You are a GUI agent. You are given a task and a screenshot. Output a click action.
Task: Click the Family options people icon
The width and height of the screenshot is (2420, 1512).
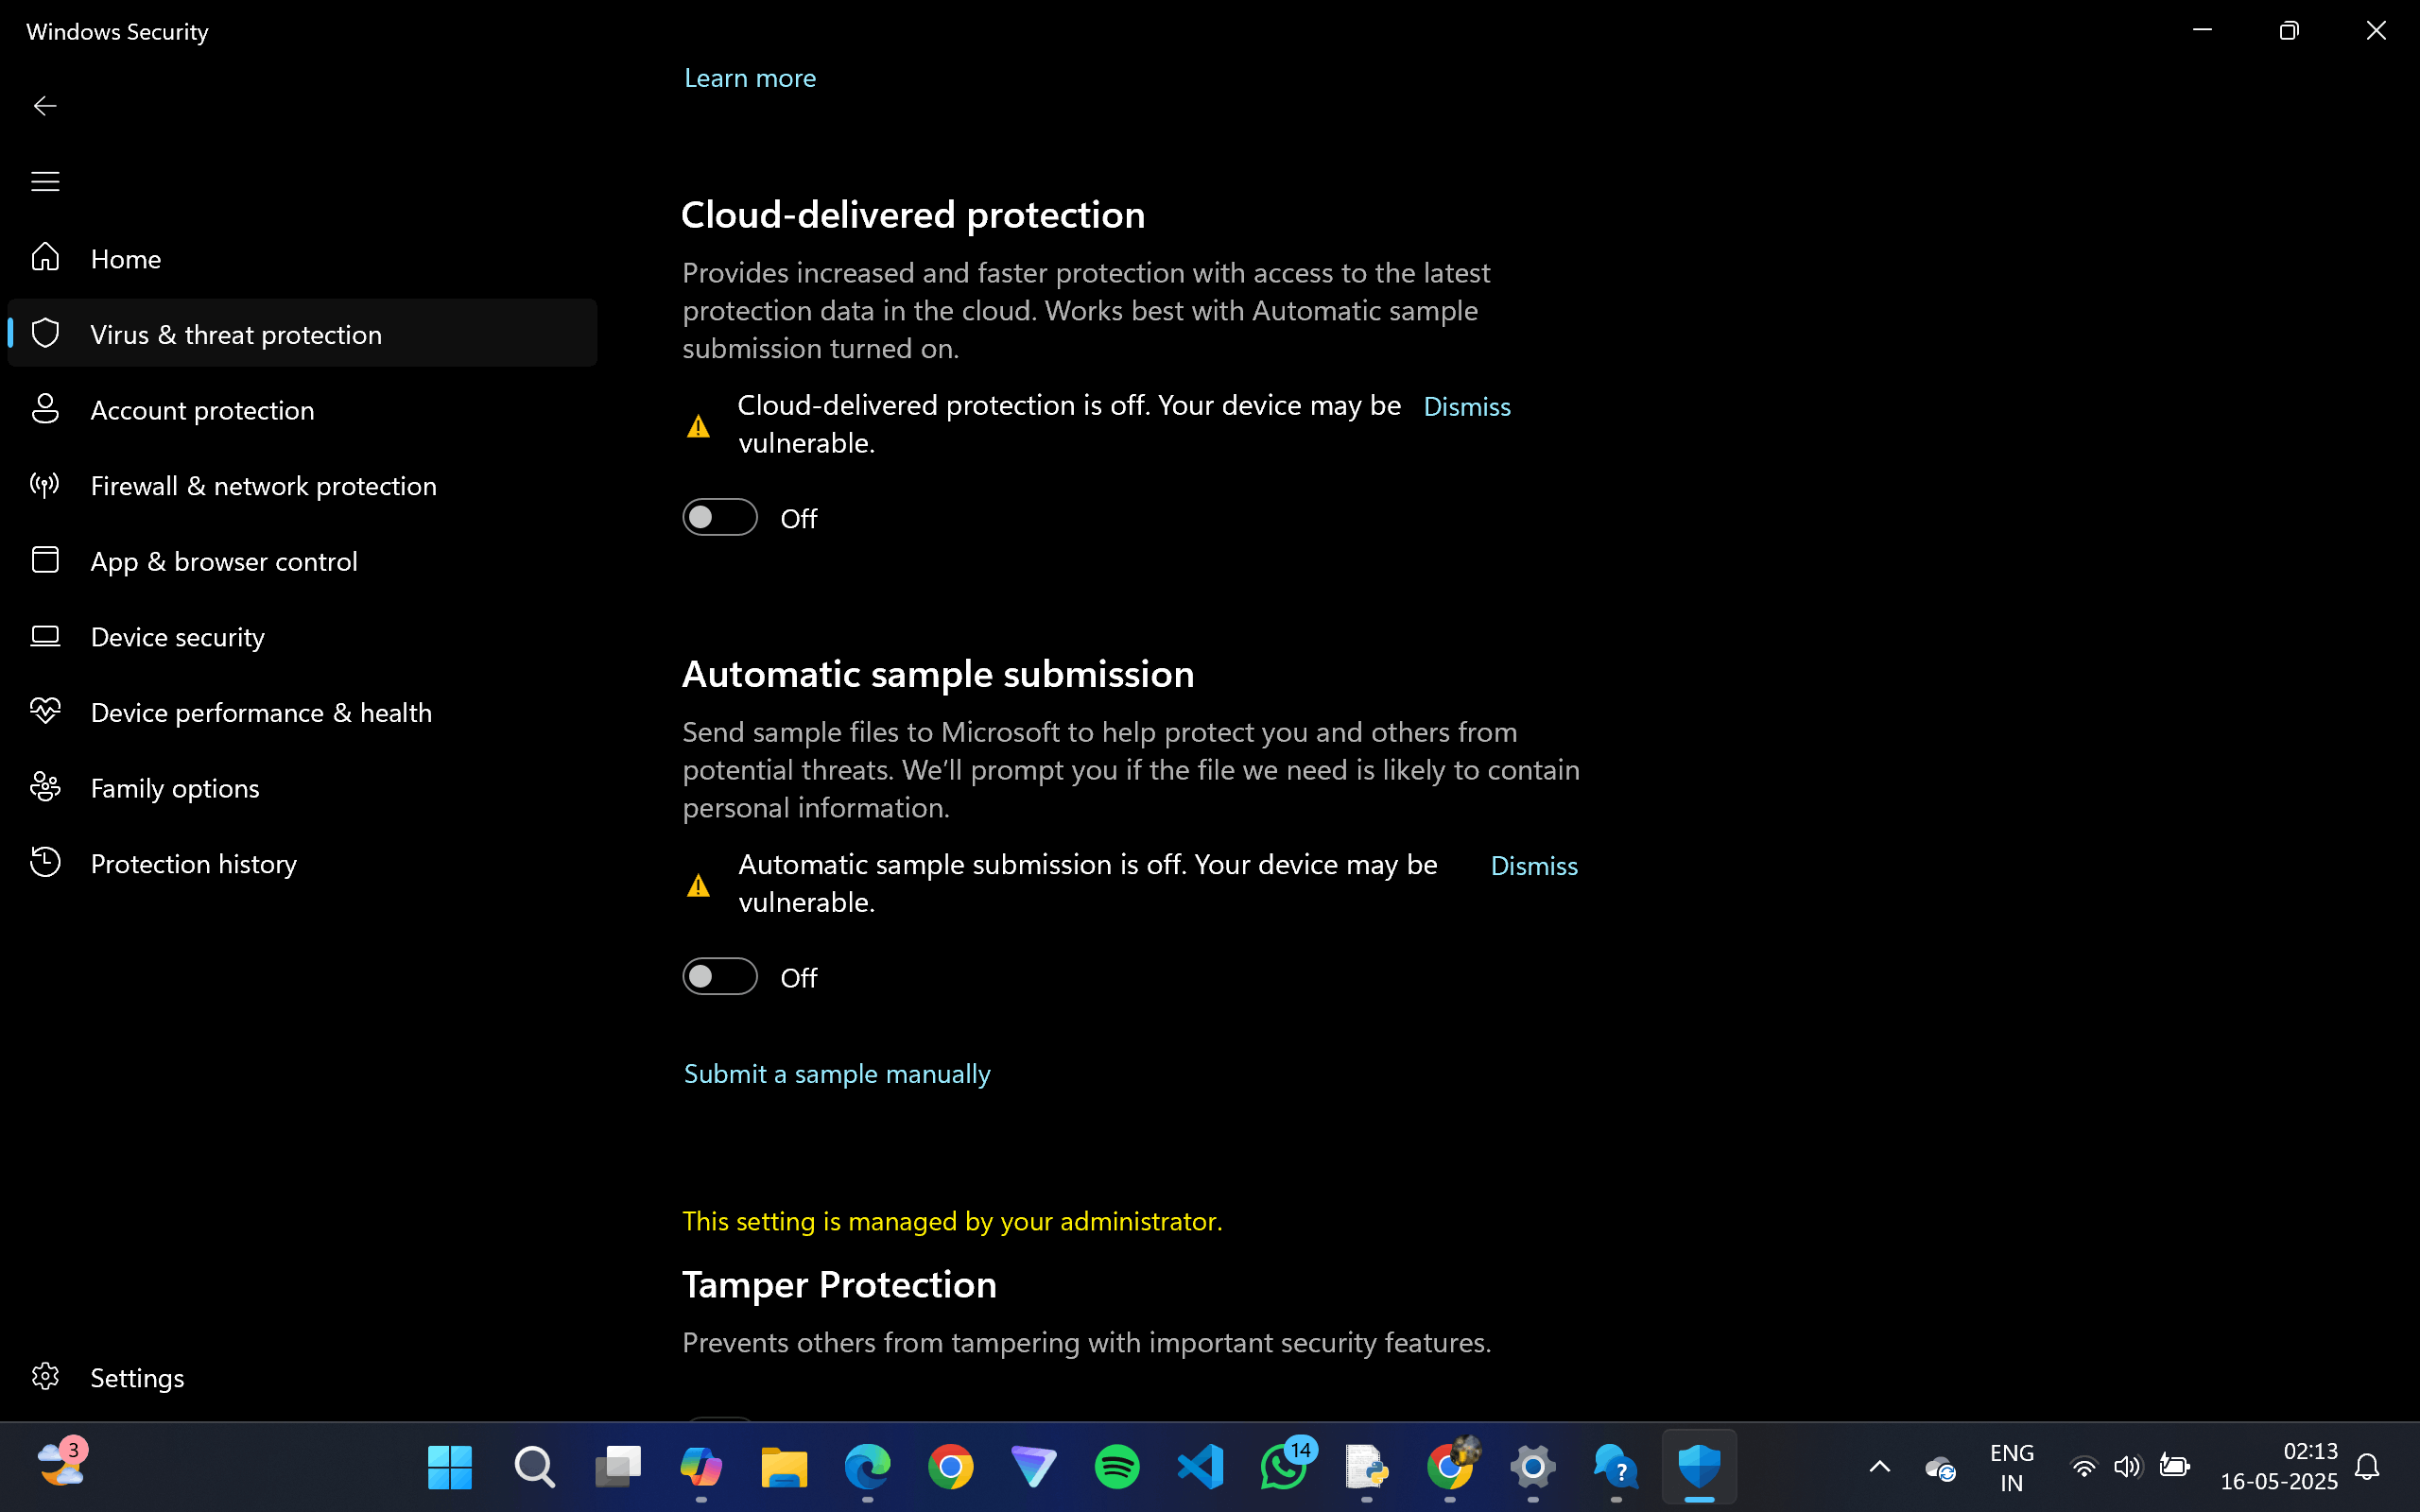pos(45,787)
